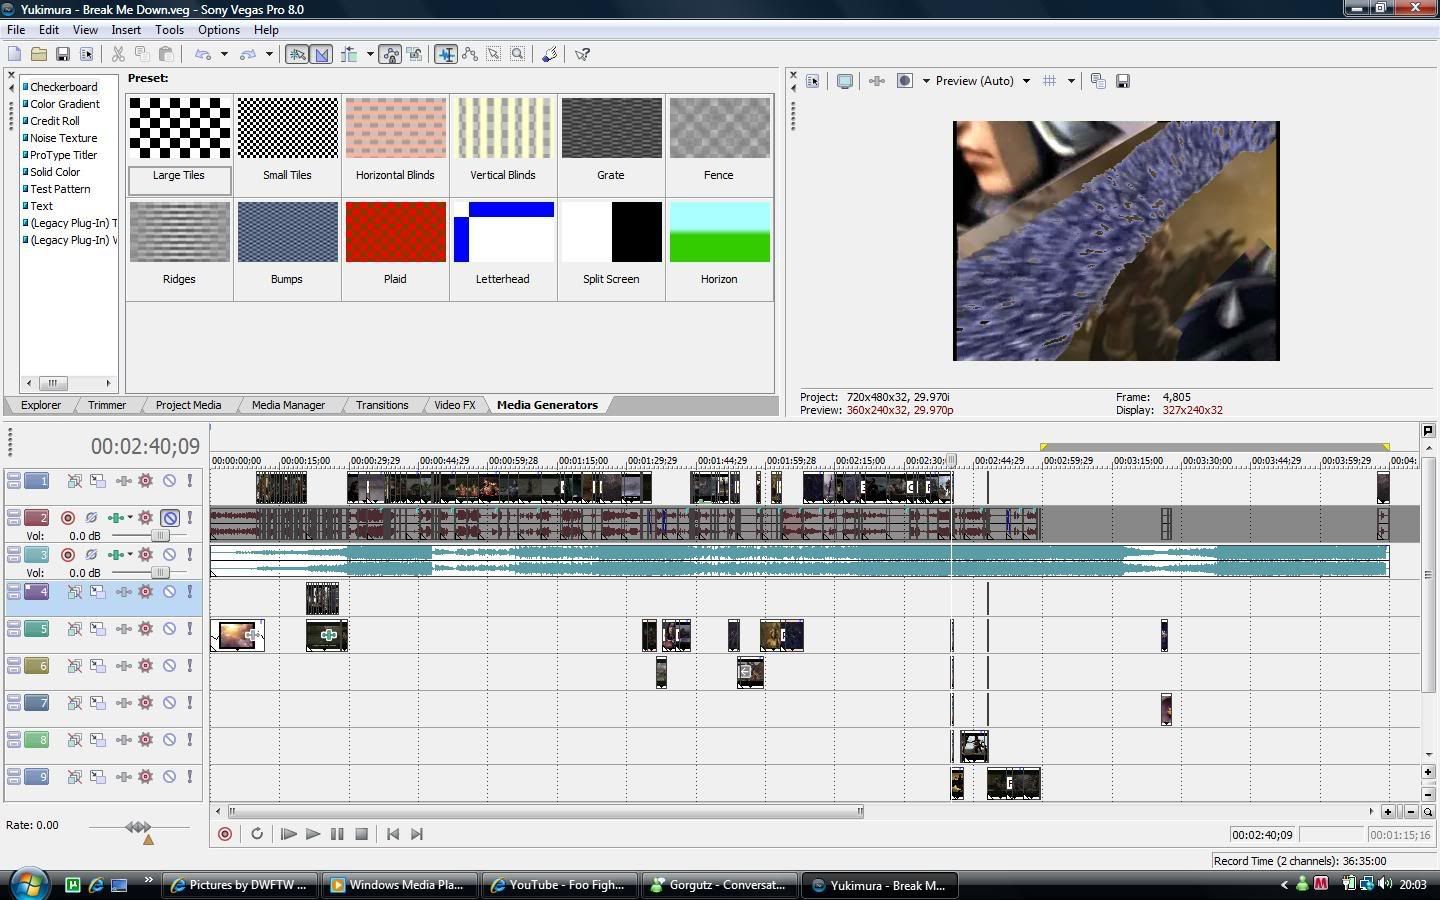
Task: Open Track FX on track 1
Action: click(x=146, y=481)
